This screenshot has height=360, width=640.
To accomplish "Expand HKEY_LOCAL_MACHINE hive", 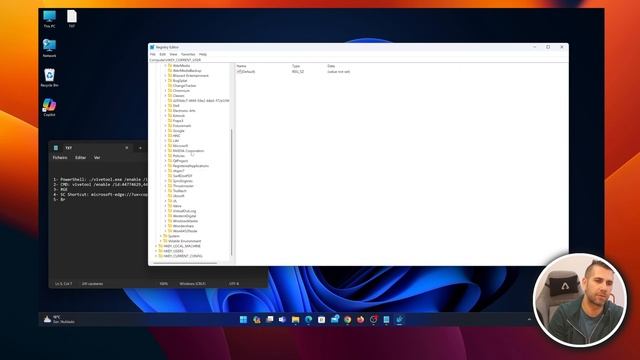I will point(156,246).
